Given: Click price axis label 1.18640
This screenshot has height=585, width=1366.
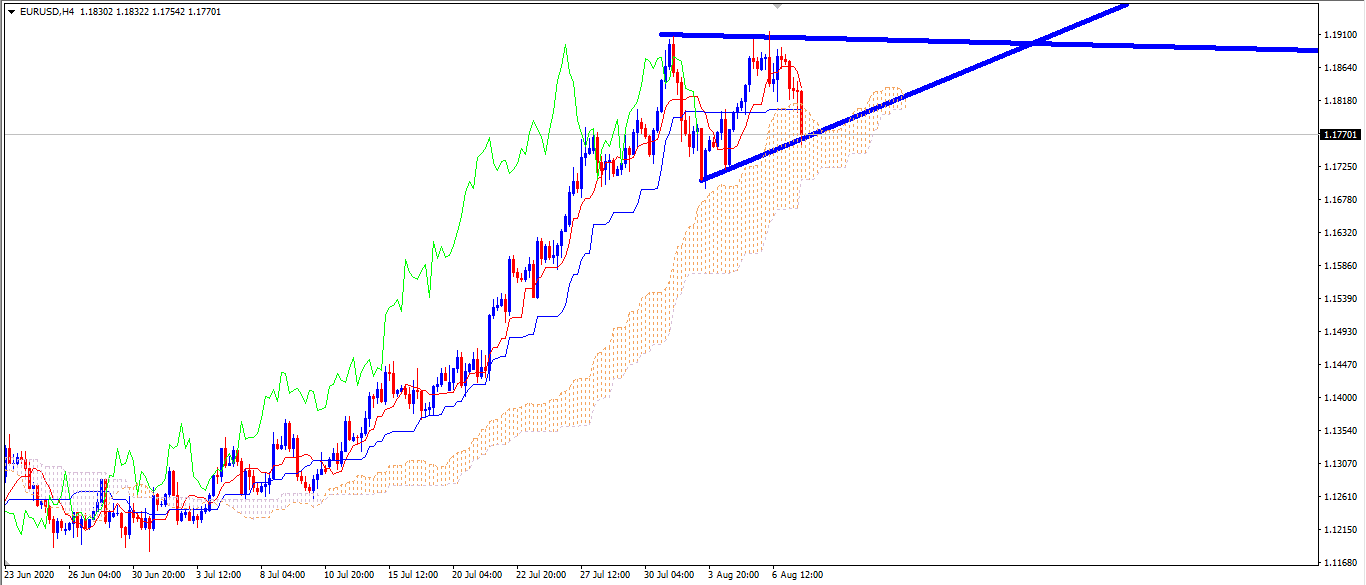Looking at the screenshot, I should point(1339,68).
